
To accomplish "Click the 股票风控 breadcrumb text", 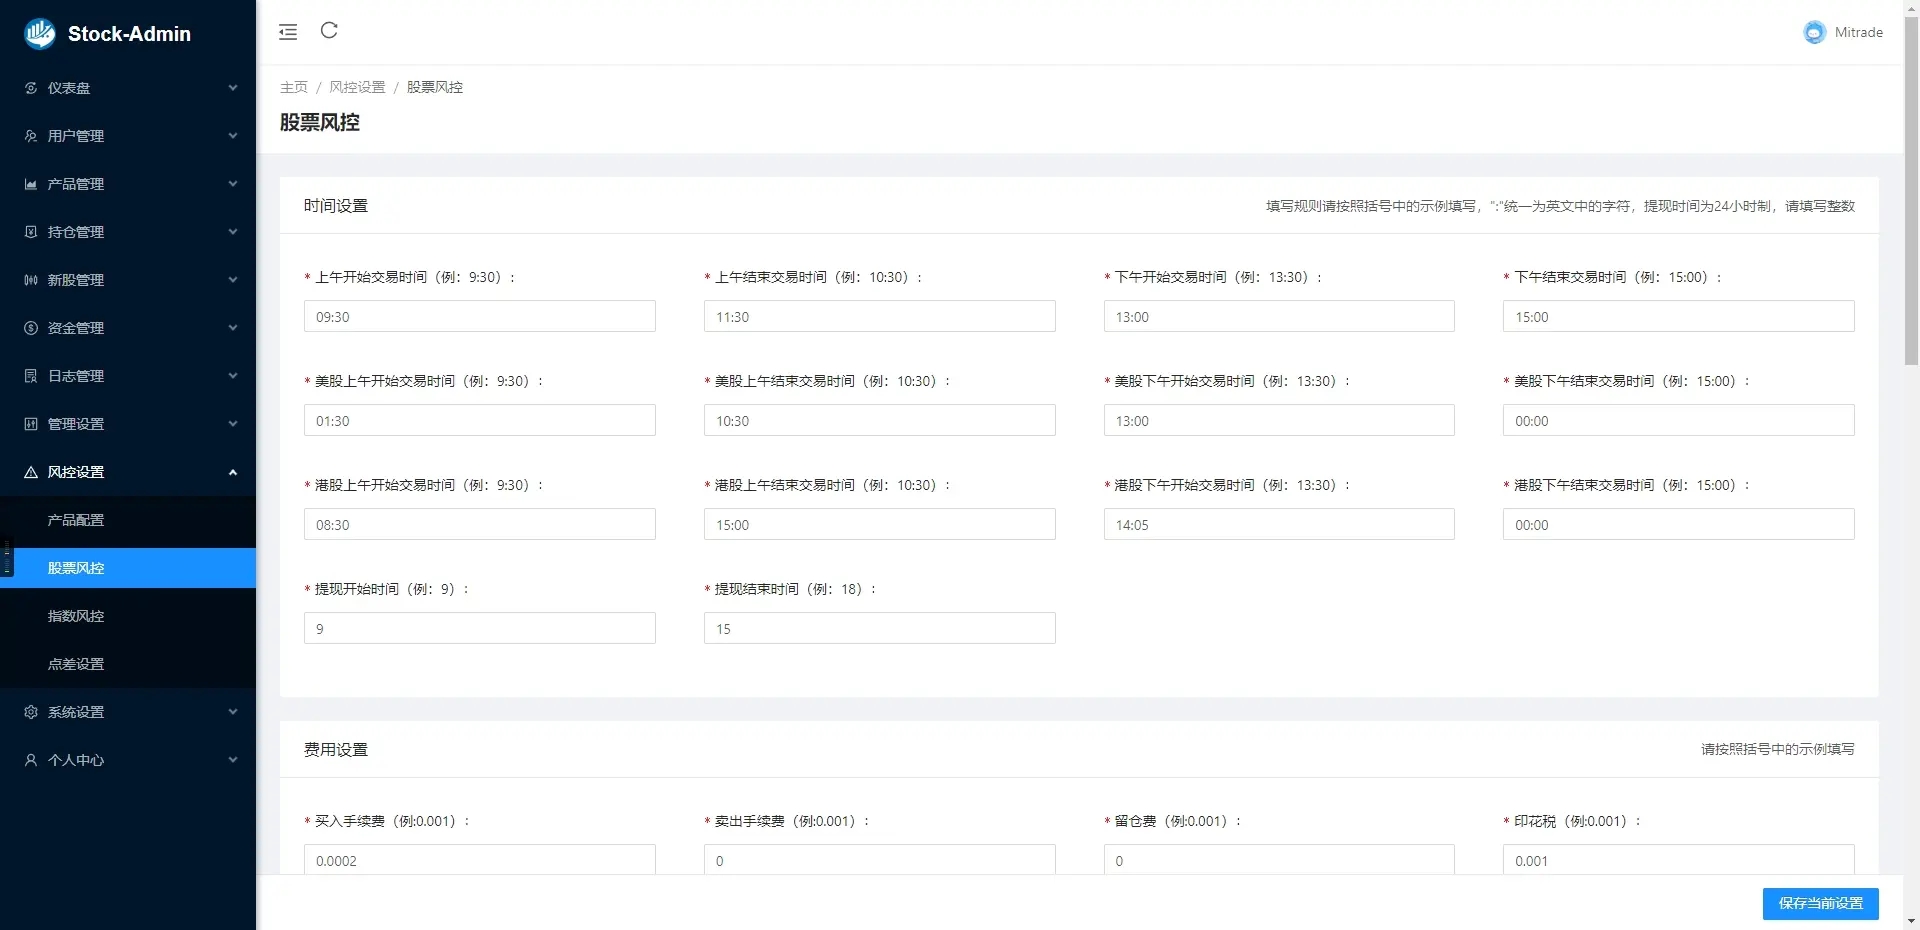I will click(x=435, y=87).
